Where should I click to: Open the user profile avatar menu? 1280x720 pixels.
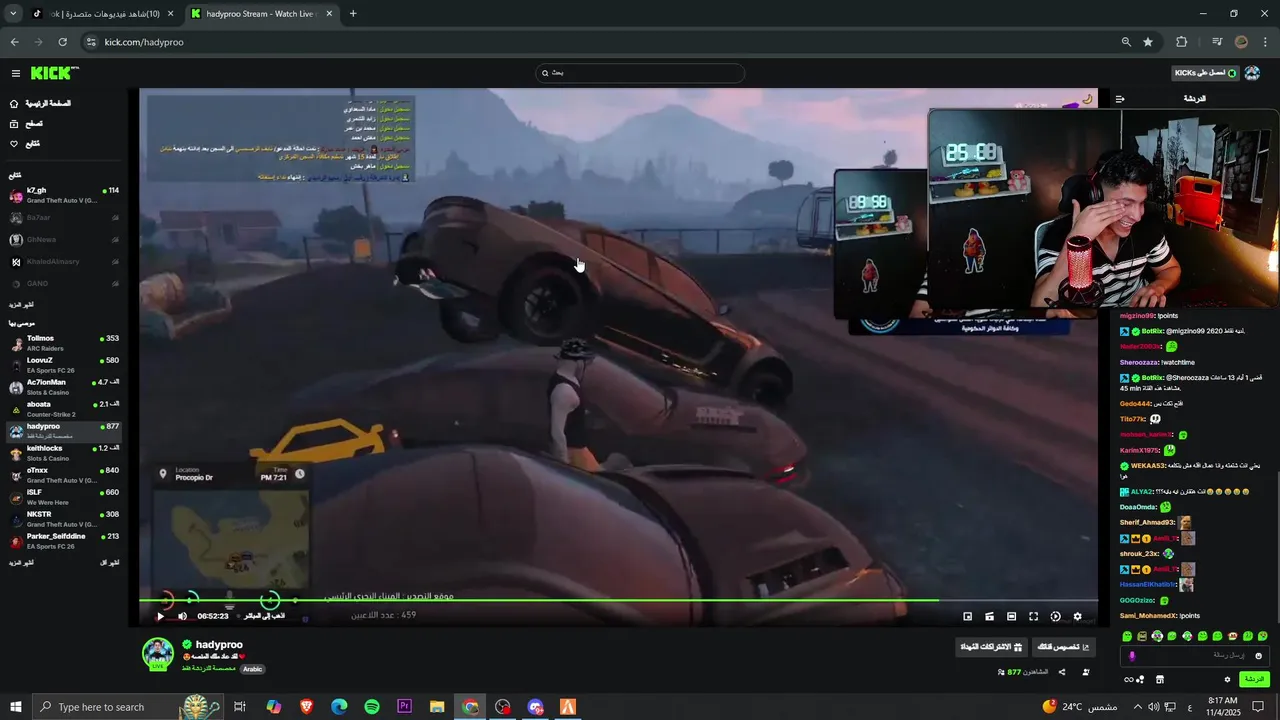pyautogui.click(x=1252, y=73)
